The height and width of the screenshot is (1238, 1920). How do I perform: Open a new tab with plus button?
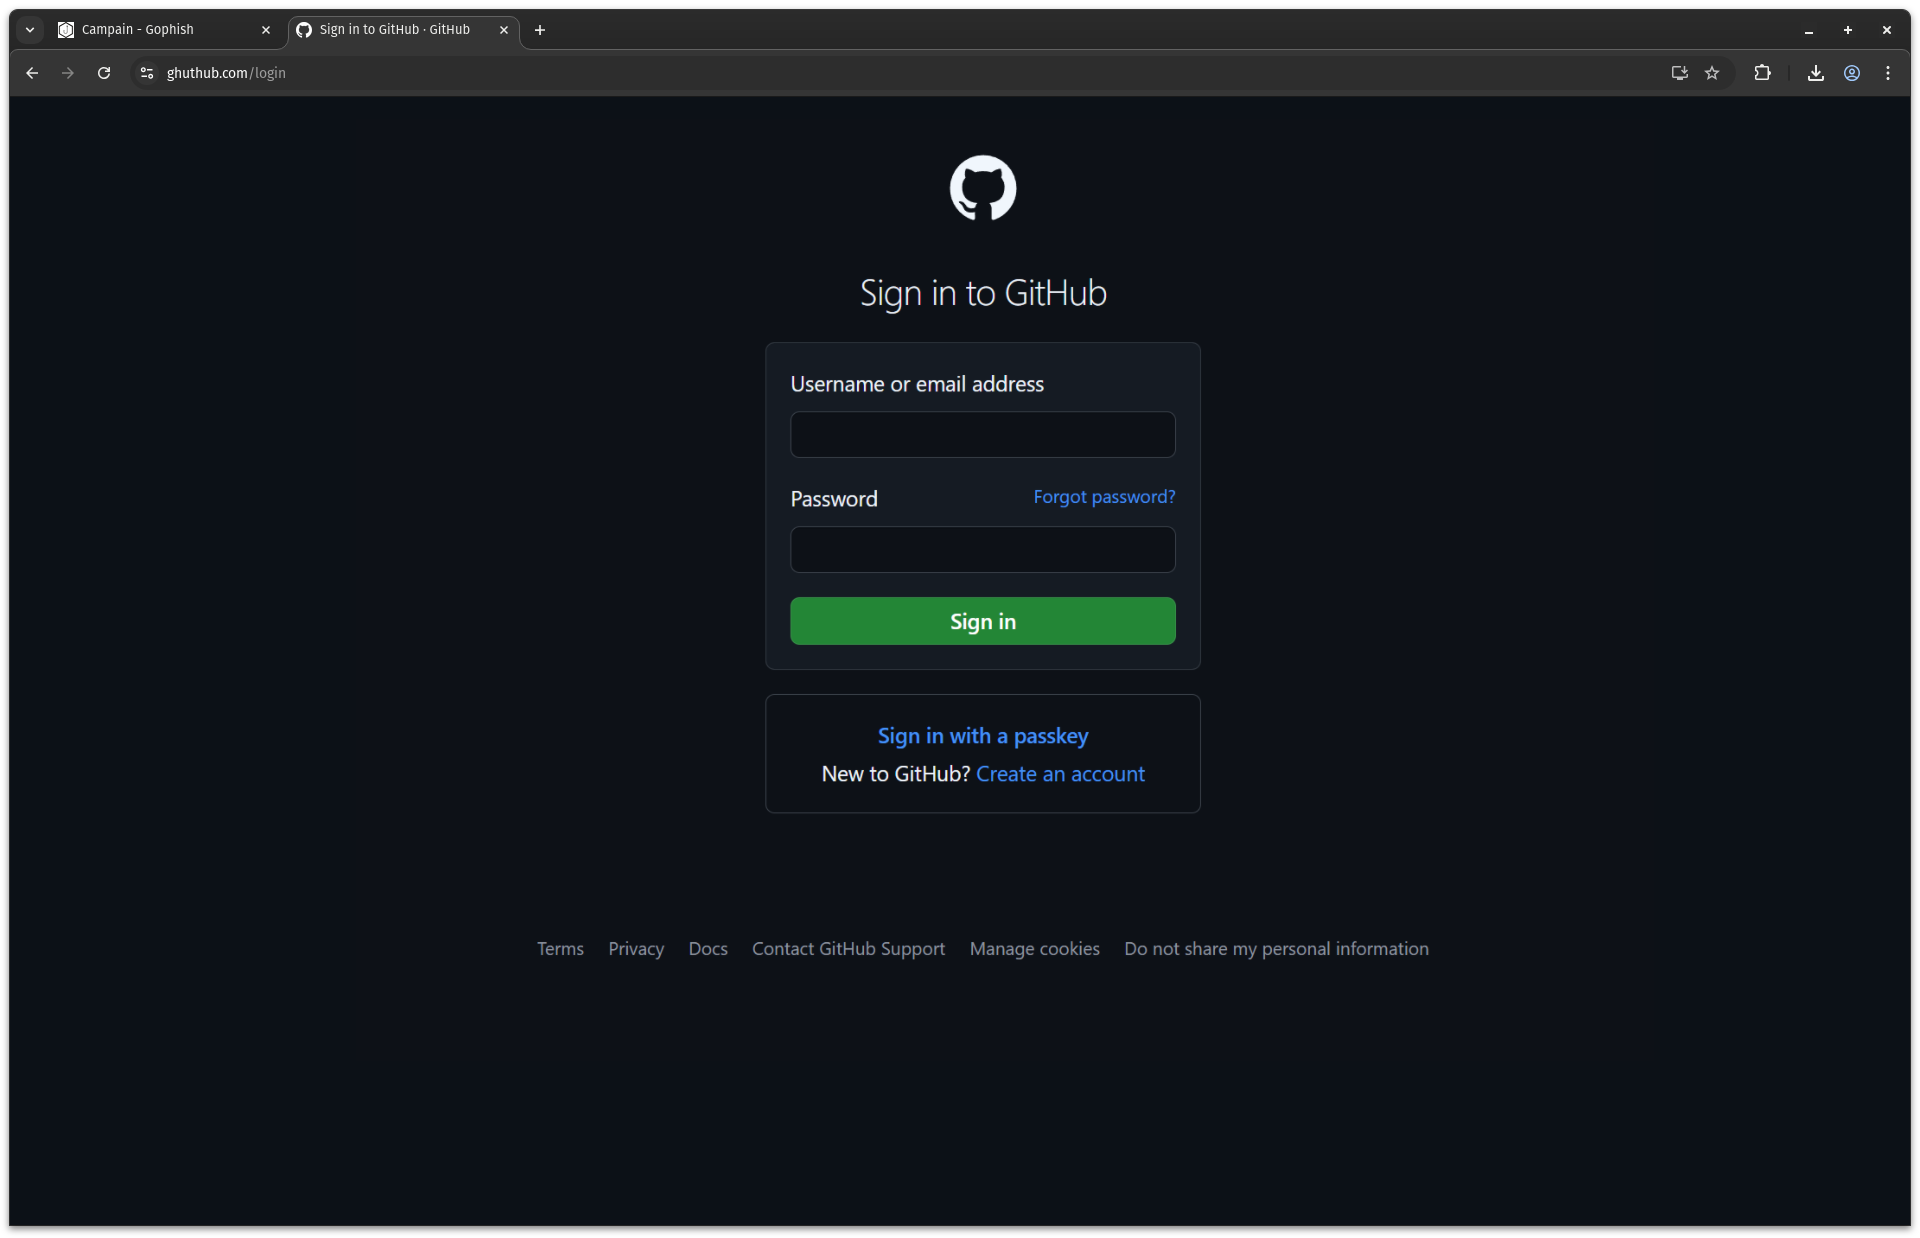click(540, 30)
